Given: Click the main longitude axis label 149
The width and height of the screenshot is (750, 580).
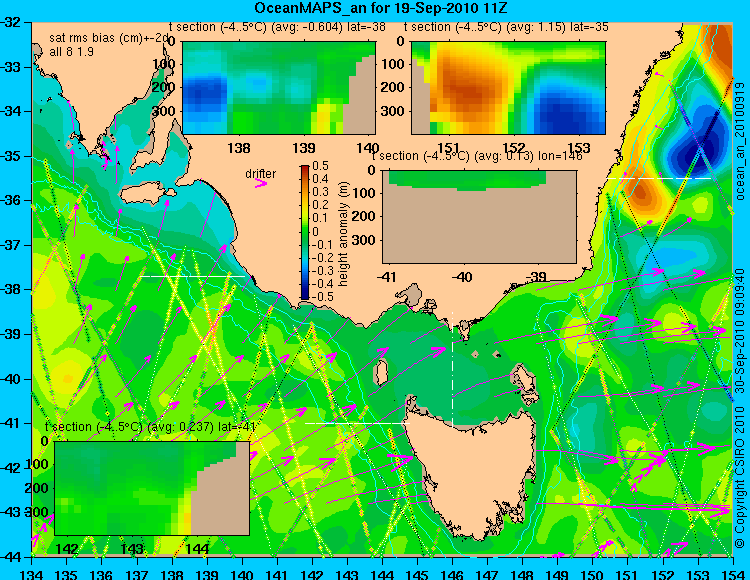Looking at the screenshot, I should point(557,574).
